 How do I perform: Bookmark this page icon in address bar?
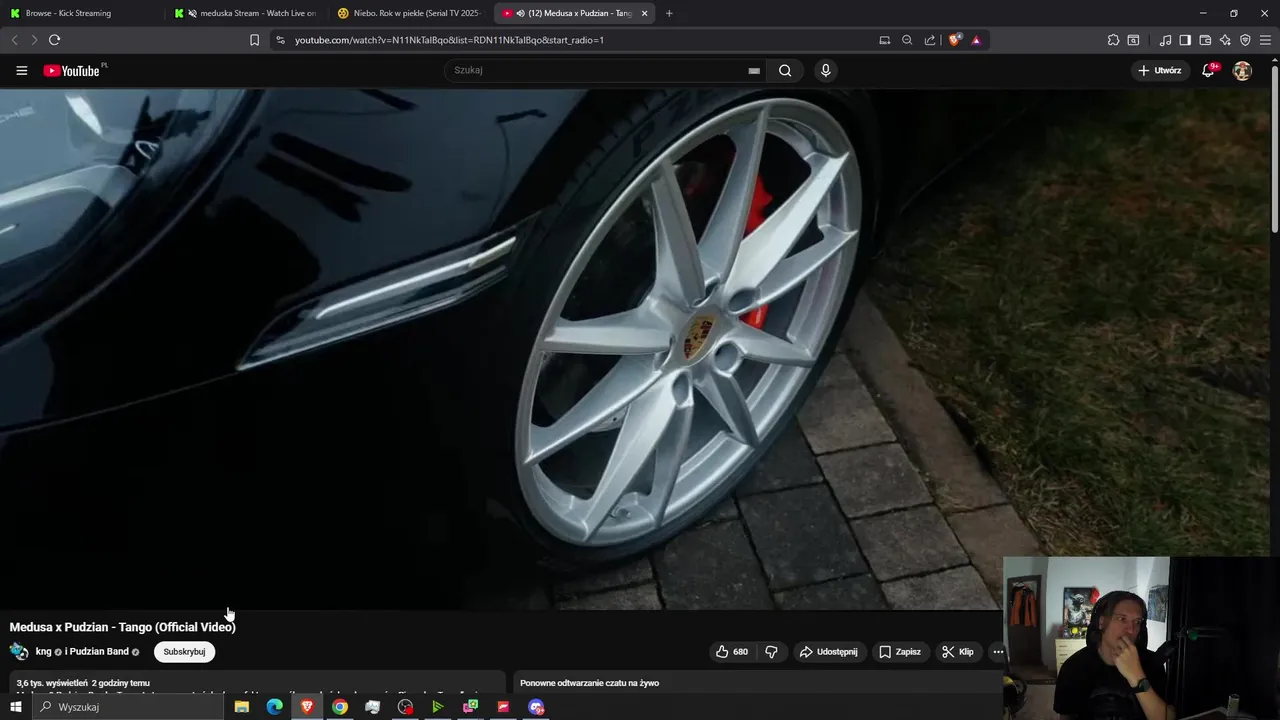(x=254, y=40)
